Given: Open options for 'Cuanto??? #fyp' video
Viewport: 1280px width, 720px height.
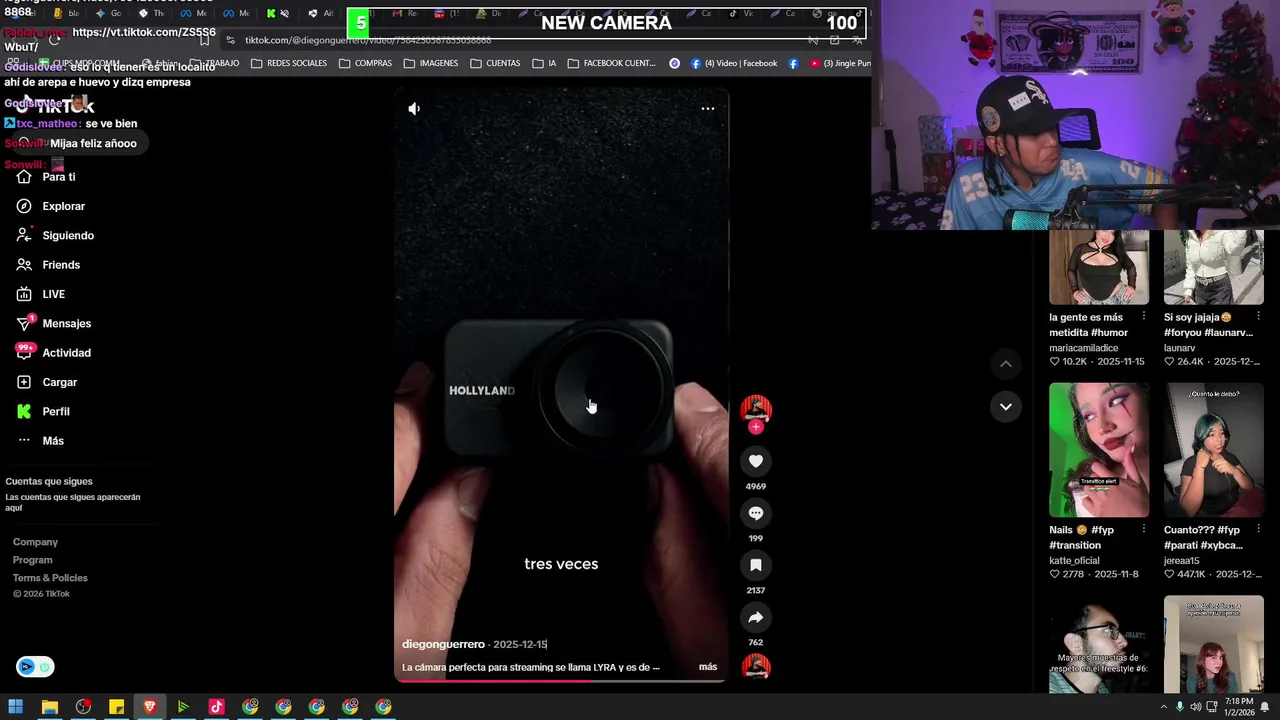Looking at the screenshot, I should click(1258, 530).
